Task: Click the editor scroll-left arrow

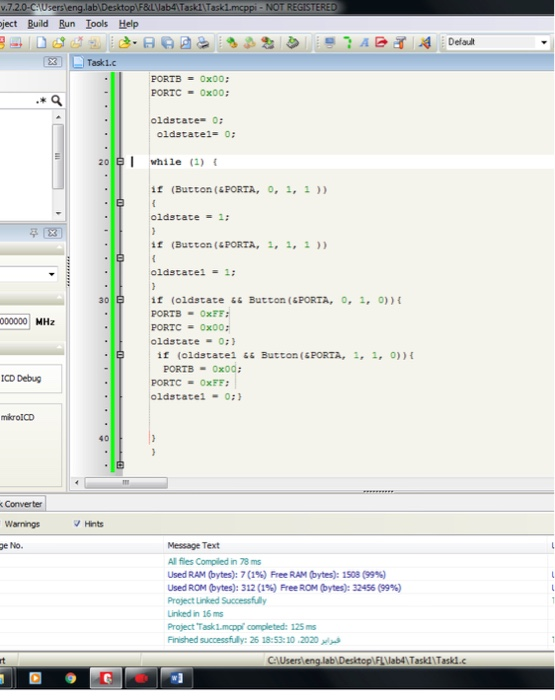Action: 77,483
